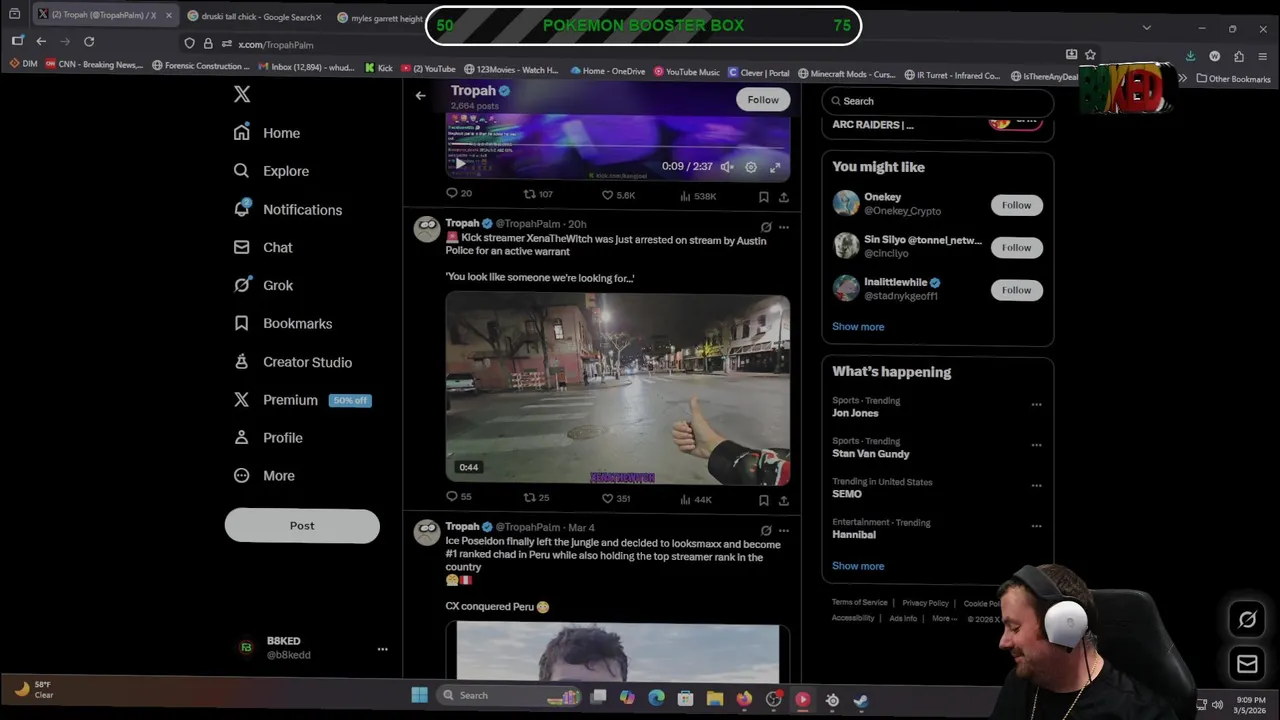The height and width of the screenshot is (720, 1280).
Task: Open the floating Grok button
Action: pyautogui.click(x=1247, y=619)
